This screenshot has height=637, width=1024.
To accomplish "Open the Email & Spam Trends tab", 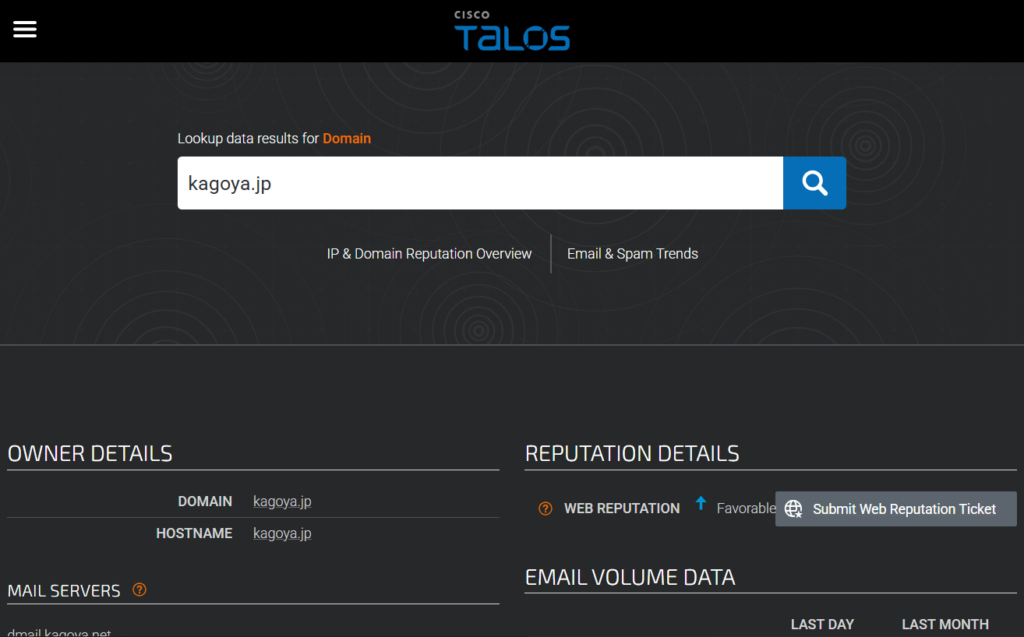I will click(632, 254).
